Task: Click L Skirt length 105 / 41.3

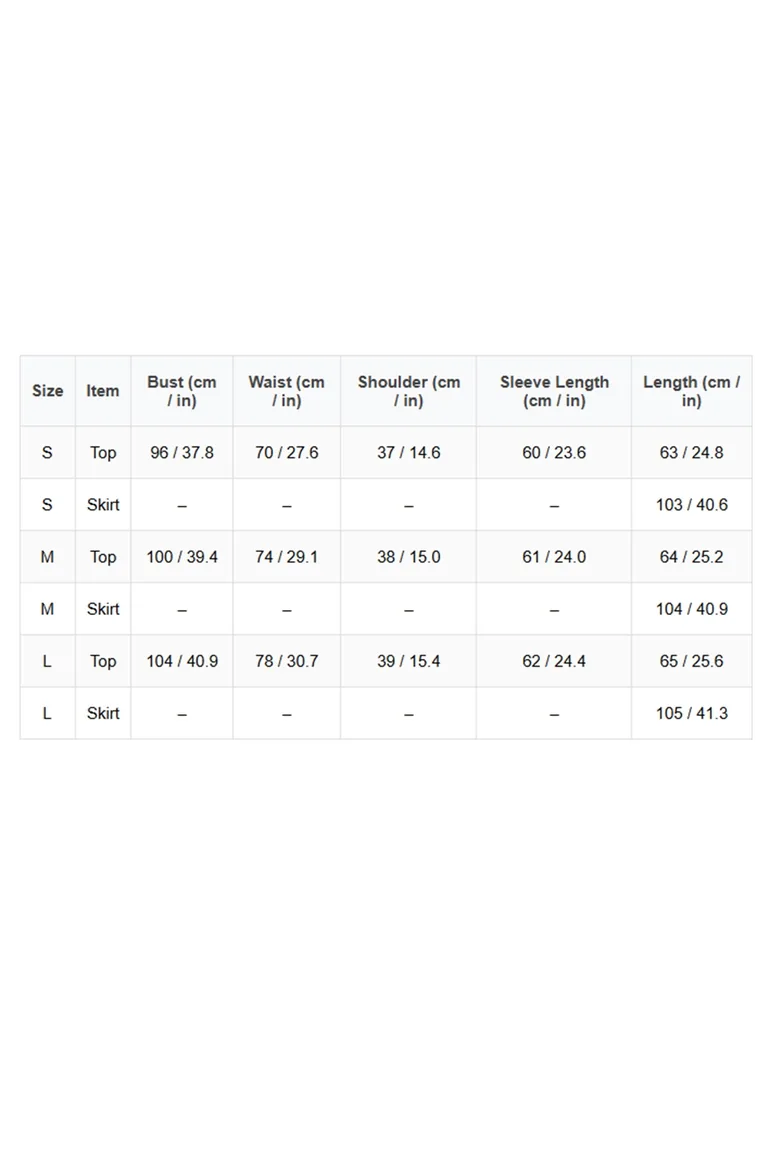Action: pos(691,713)
